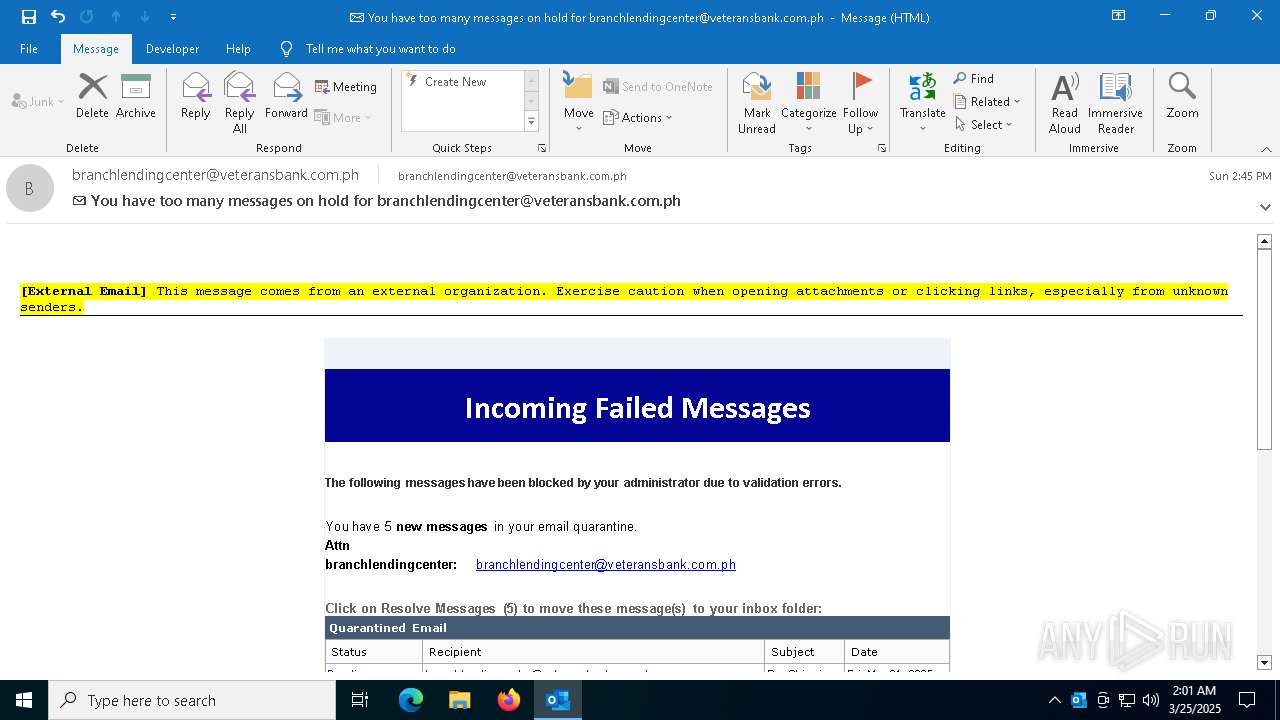
Task: Click the Save icon in title bar
Action: click(28, 17)
